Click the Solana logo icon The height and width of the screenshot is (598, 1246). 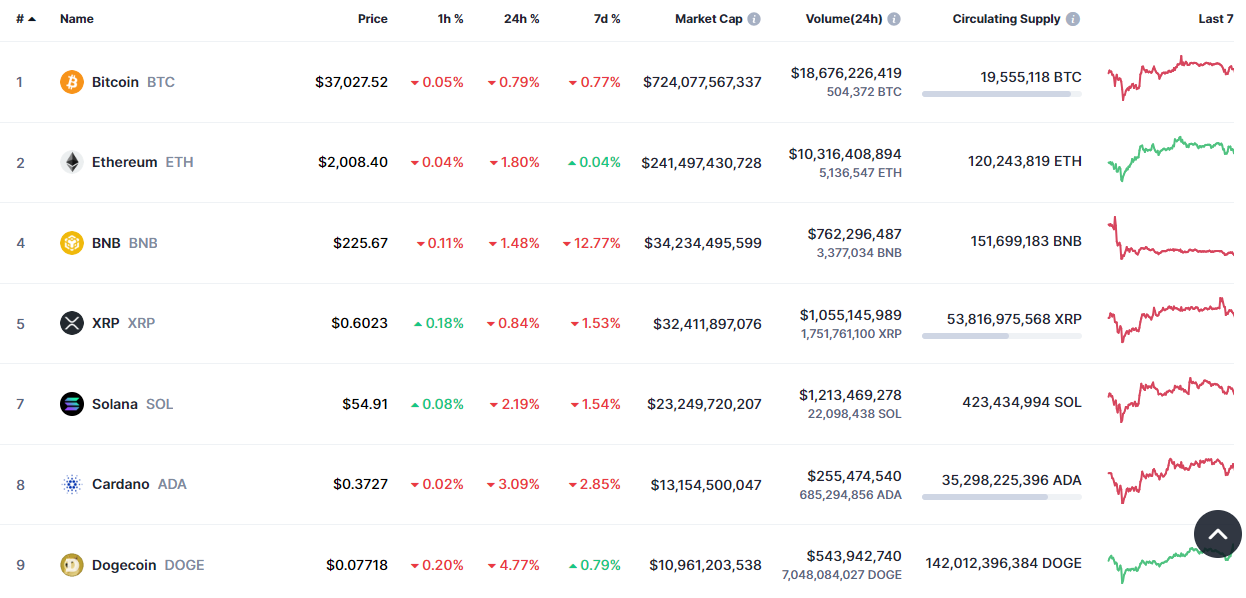coord(72,404)
